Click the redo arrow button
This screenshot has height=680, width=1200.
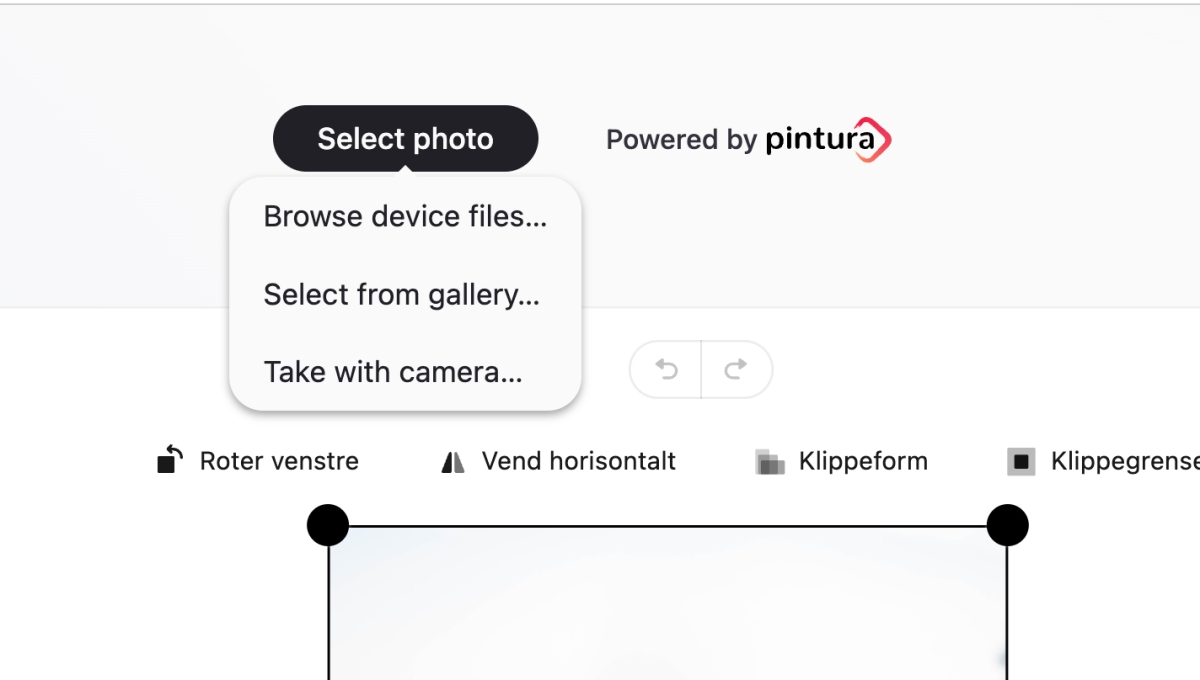(736, 370)
